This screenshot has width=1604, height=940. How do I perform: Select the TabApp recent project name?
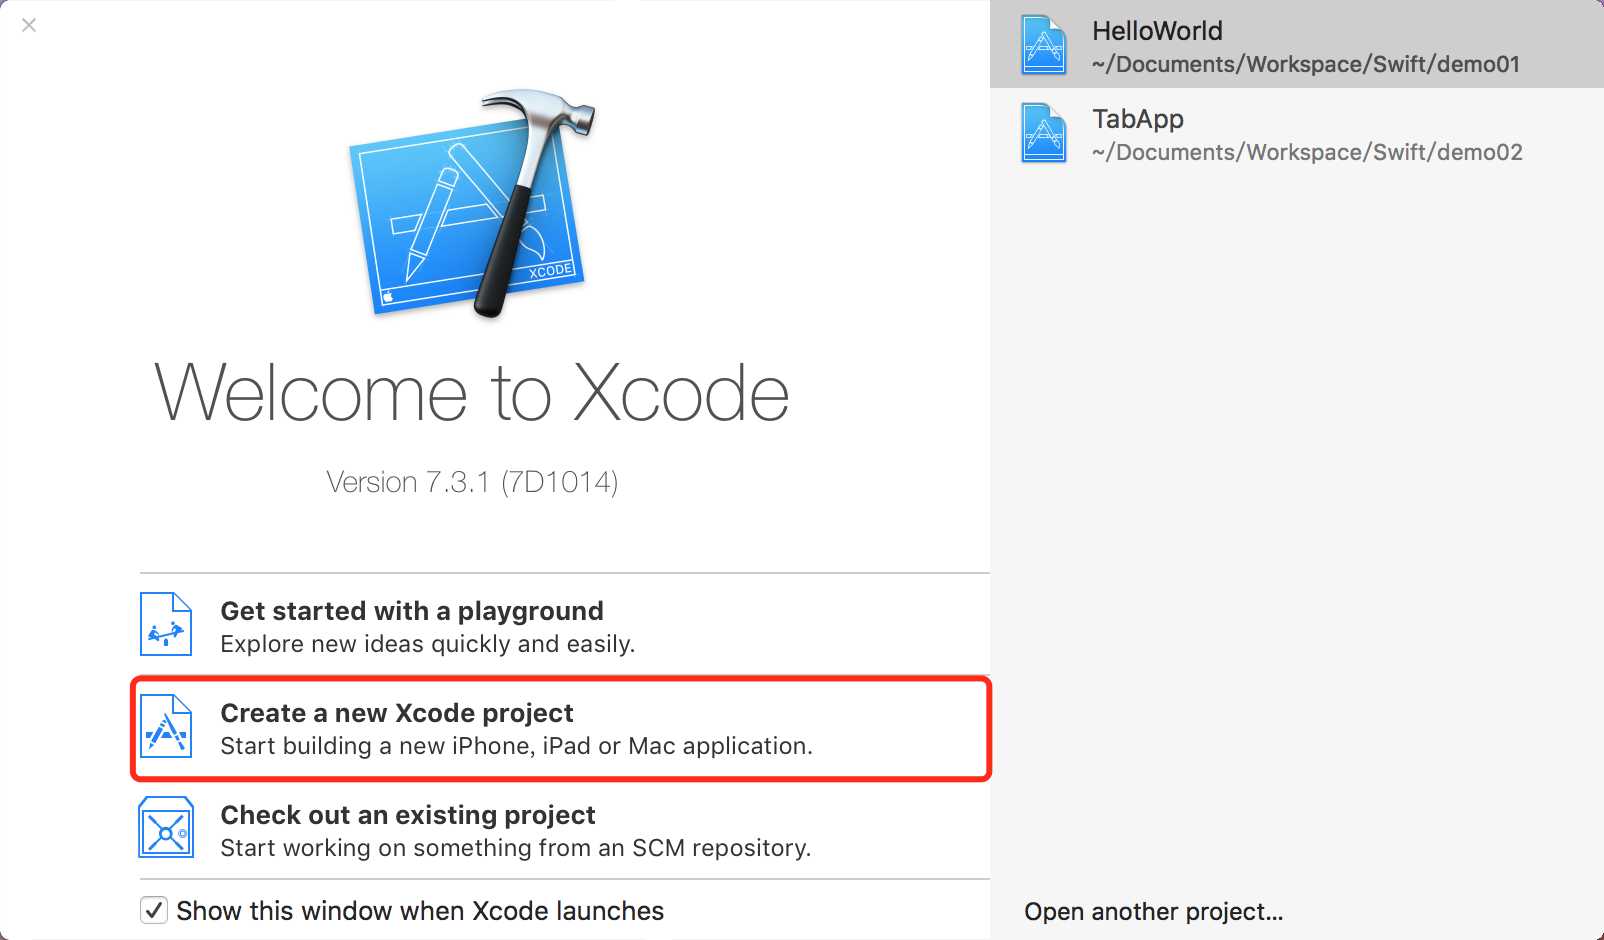click(1138, 119)
